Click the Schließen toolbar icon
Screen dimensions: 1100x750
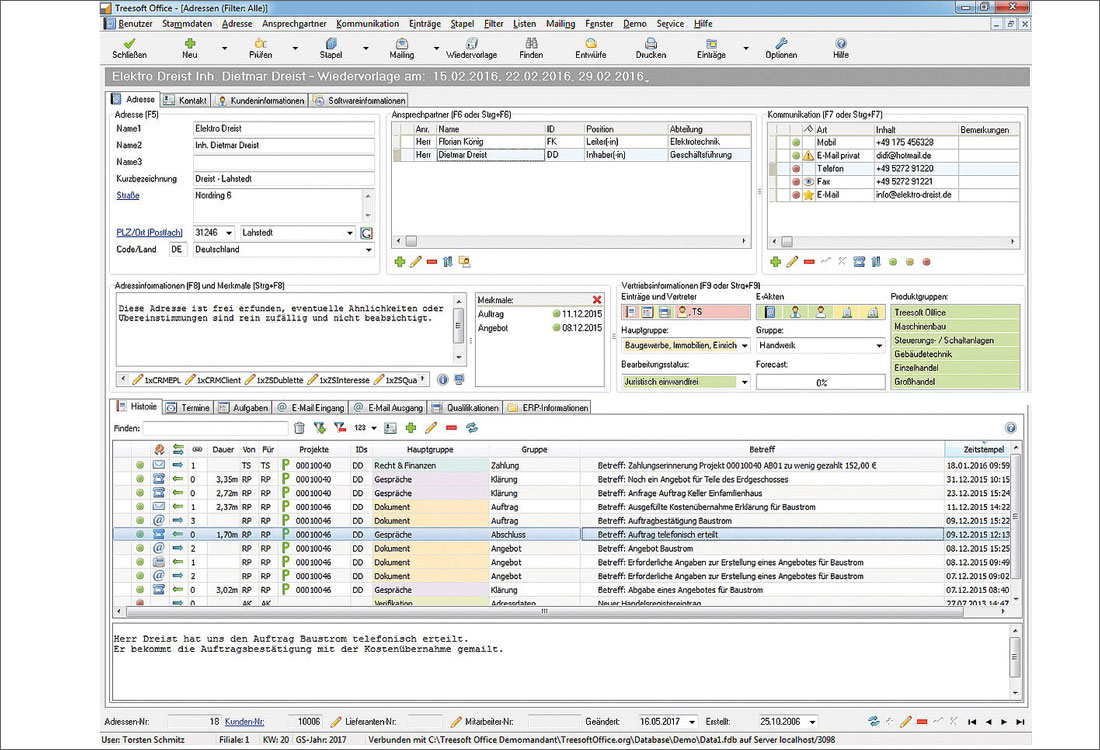(130, 44)
